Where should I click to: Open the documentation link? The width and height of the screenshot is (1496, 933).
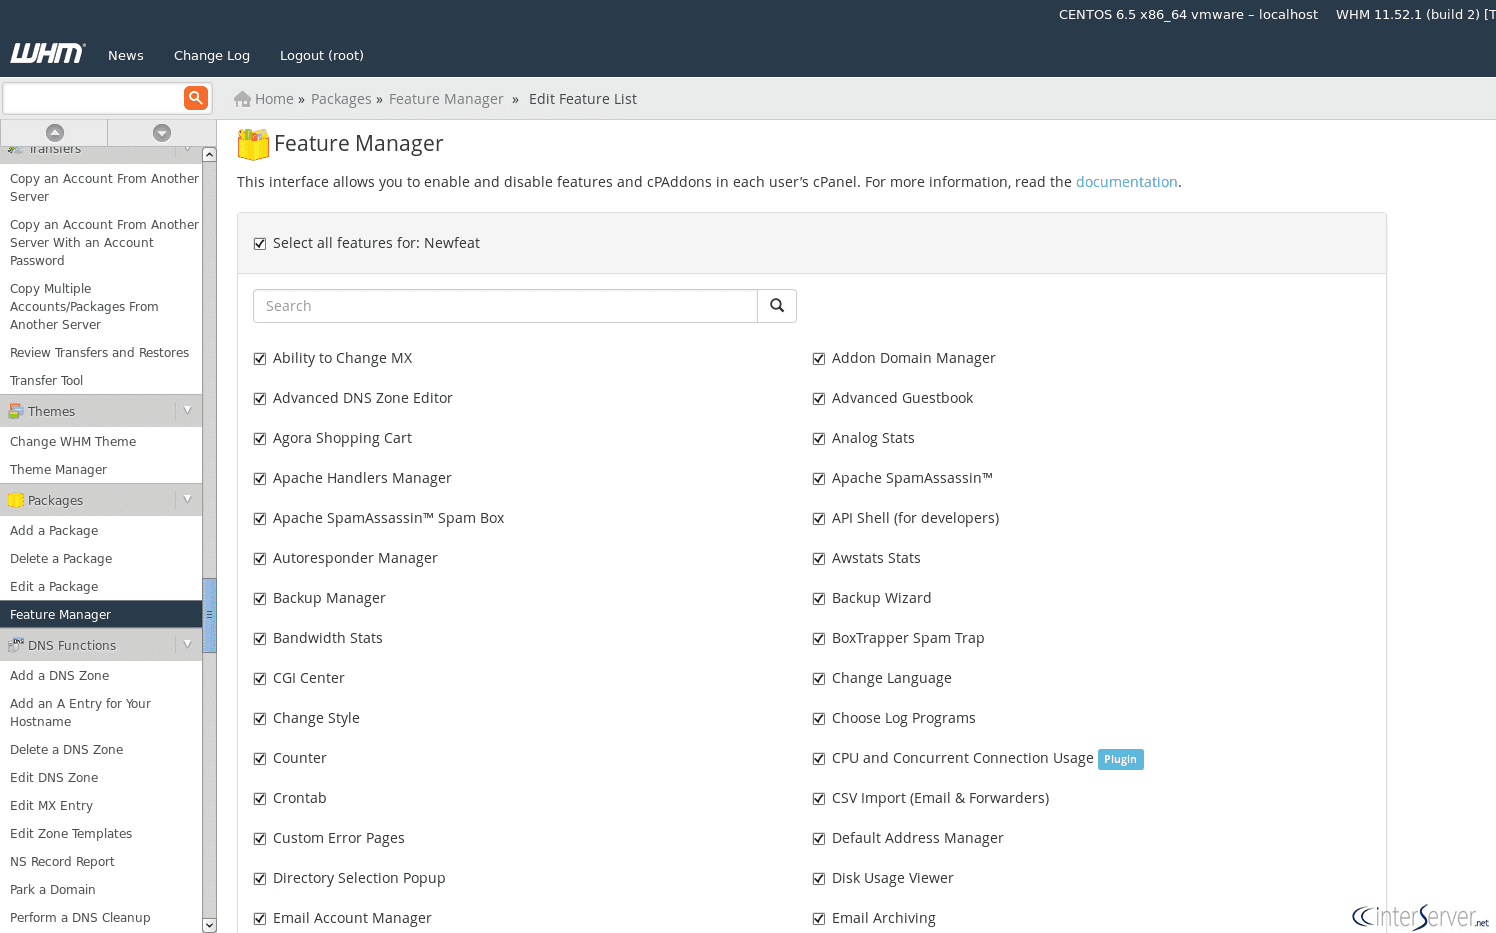[1126, 182]
